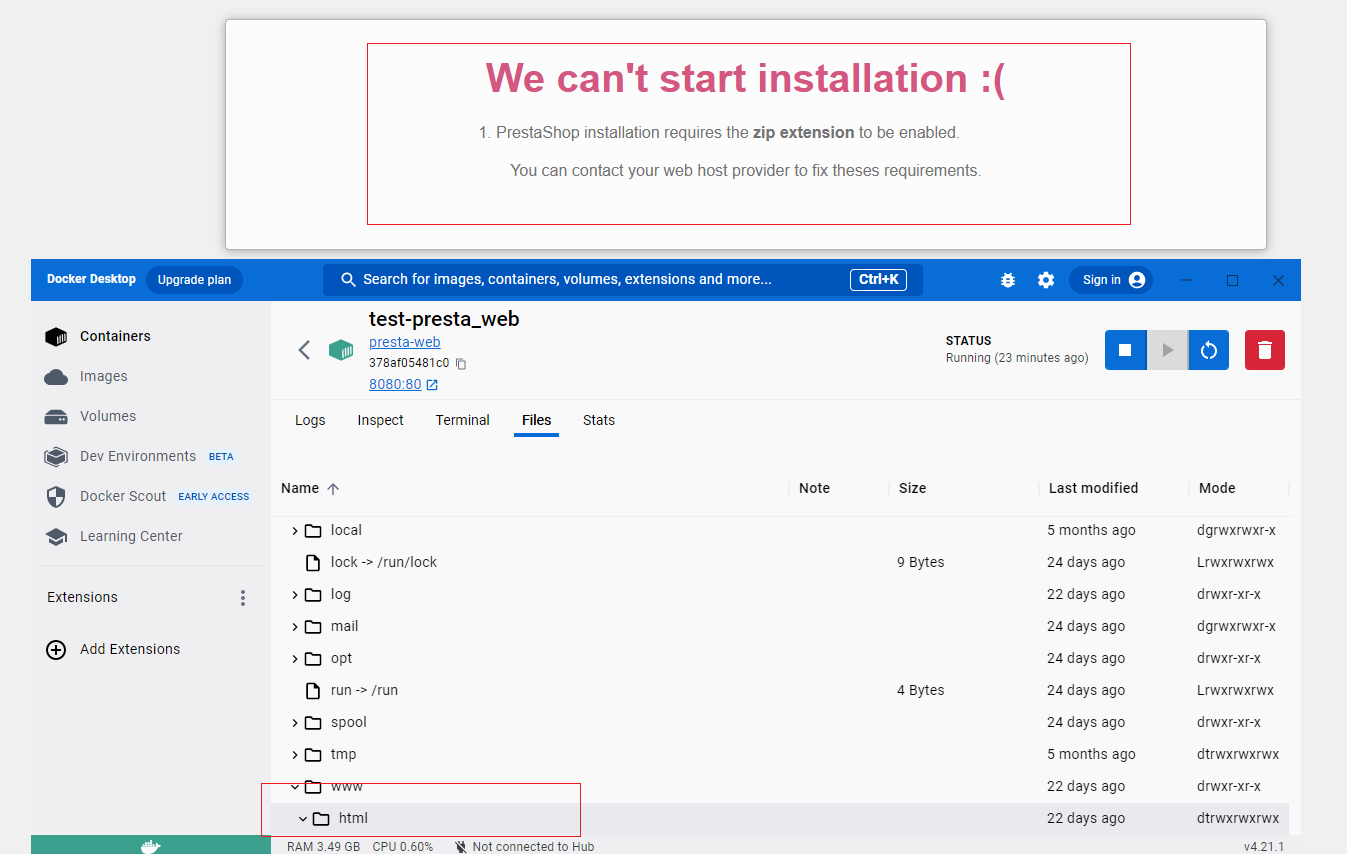Expand the local folder

(x=295, y=531)
